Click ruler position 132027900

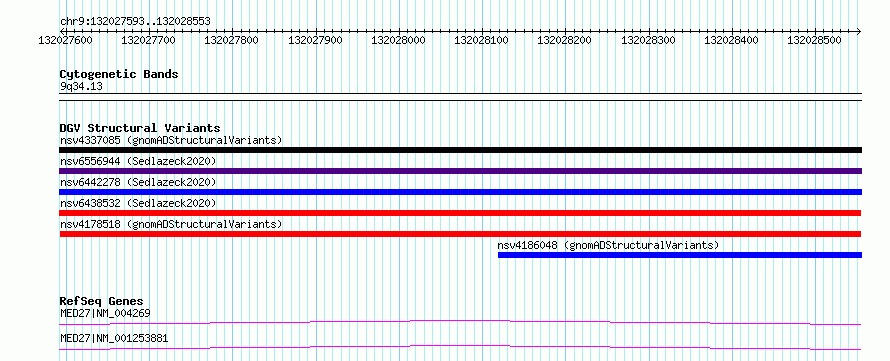tap(316, 40)
